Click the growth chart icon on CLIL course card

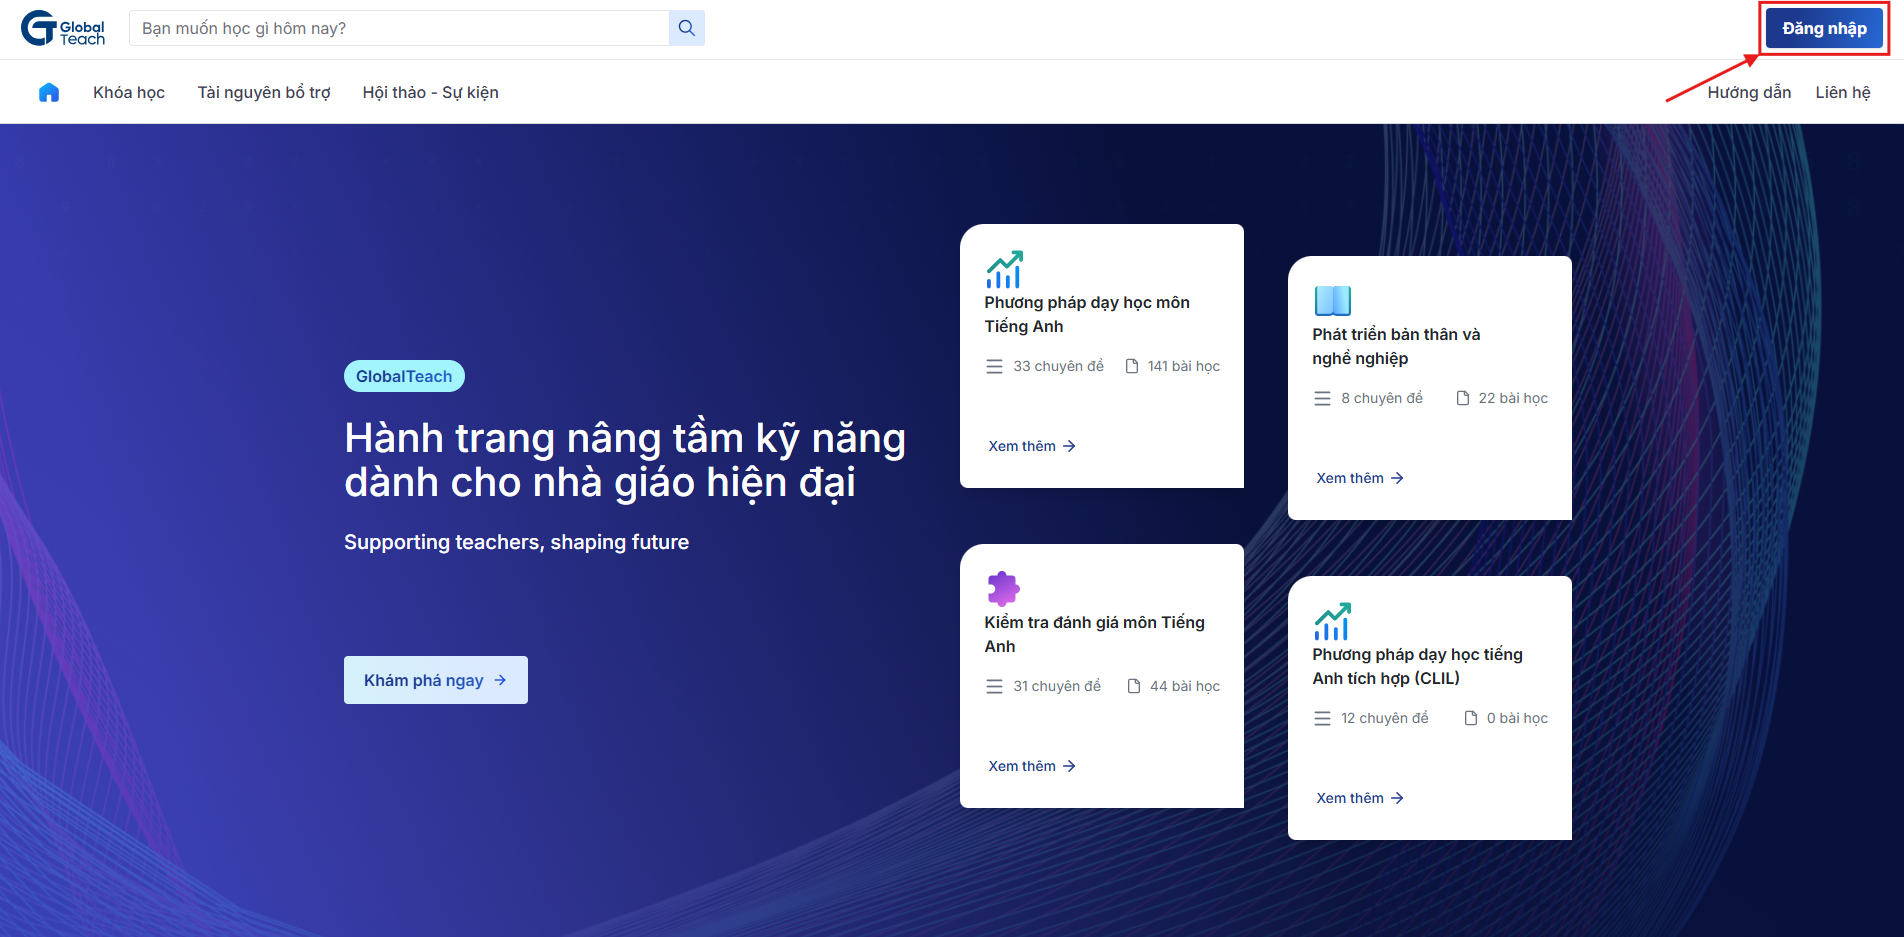tap(1334, 619)
